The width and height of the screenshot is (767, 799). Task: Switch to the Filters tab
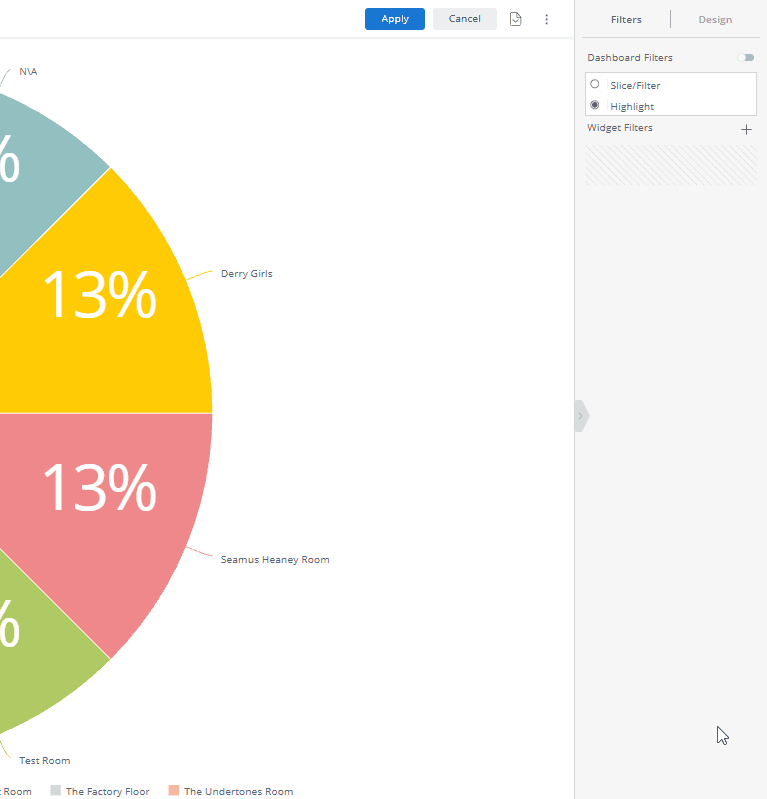coord(626,19)
